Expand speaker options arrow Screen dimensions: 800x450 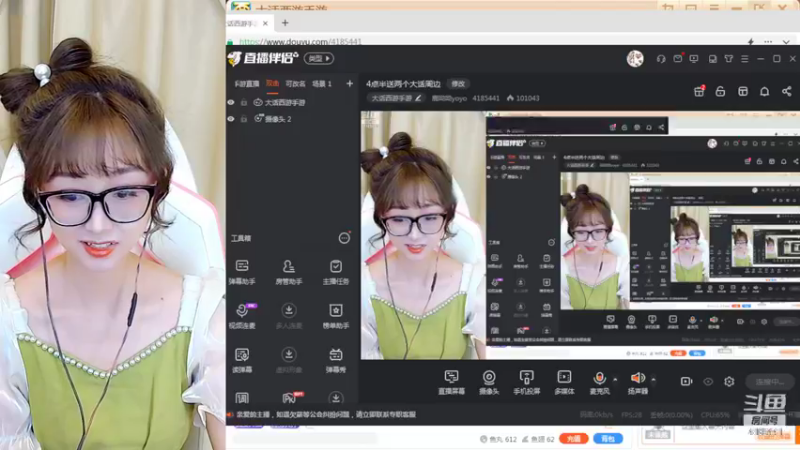click(653, 379)
